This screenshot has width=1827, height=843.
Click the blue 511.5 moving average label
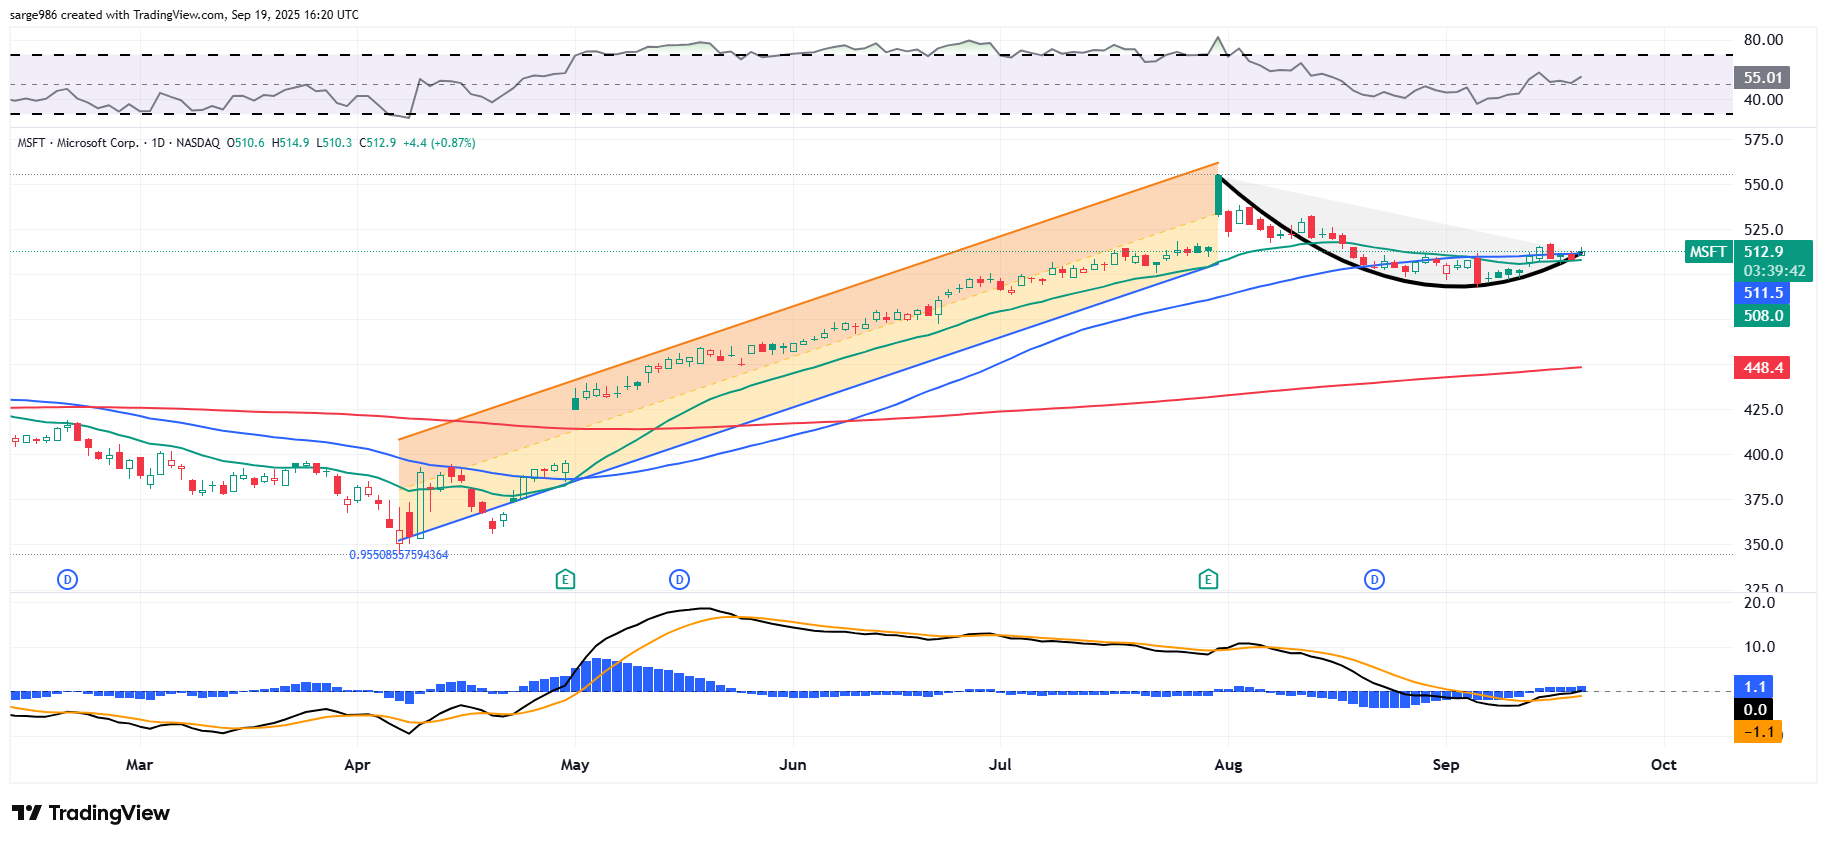(x=1762, y=293)
